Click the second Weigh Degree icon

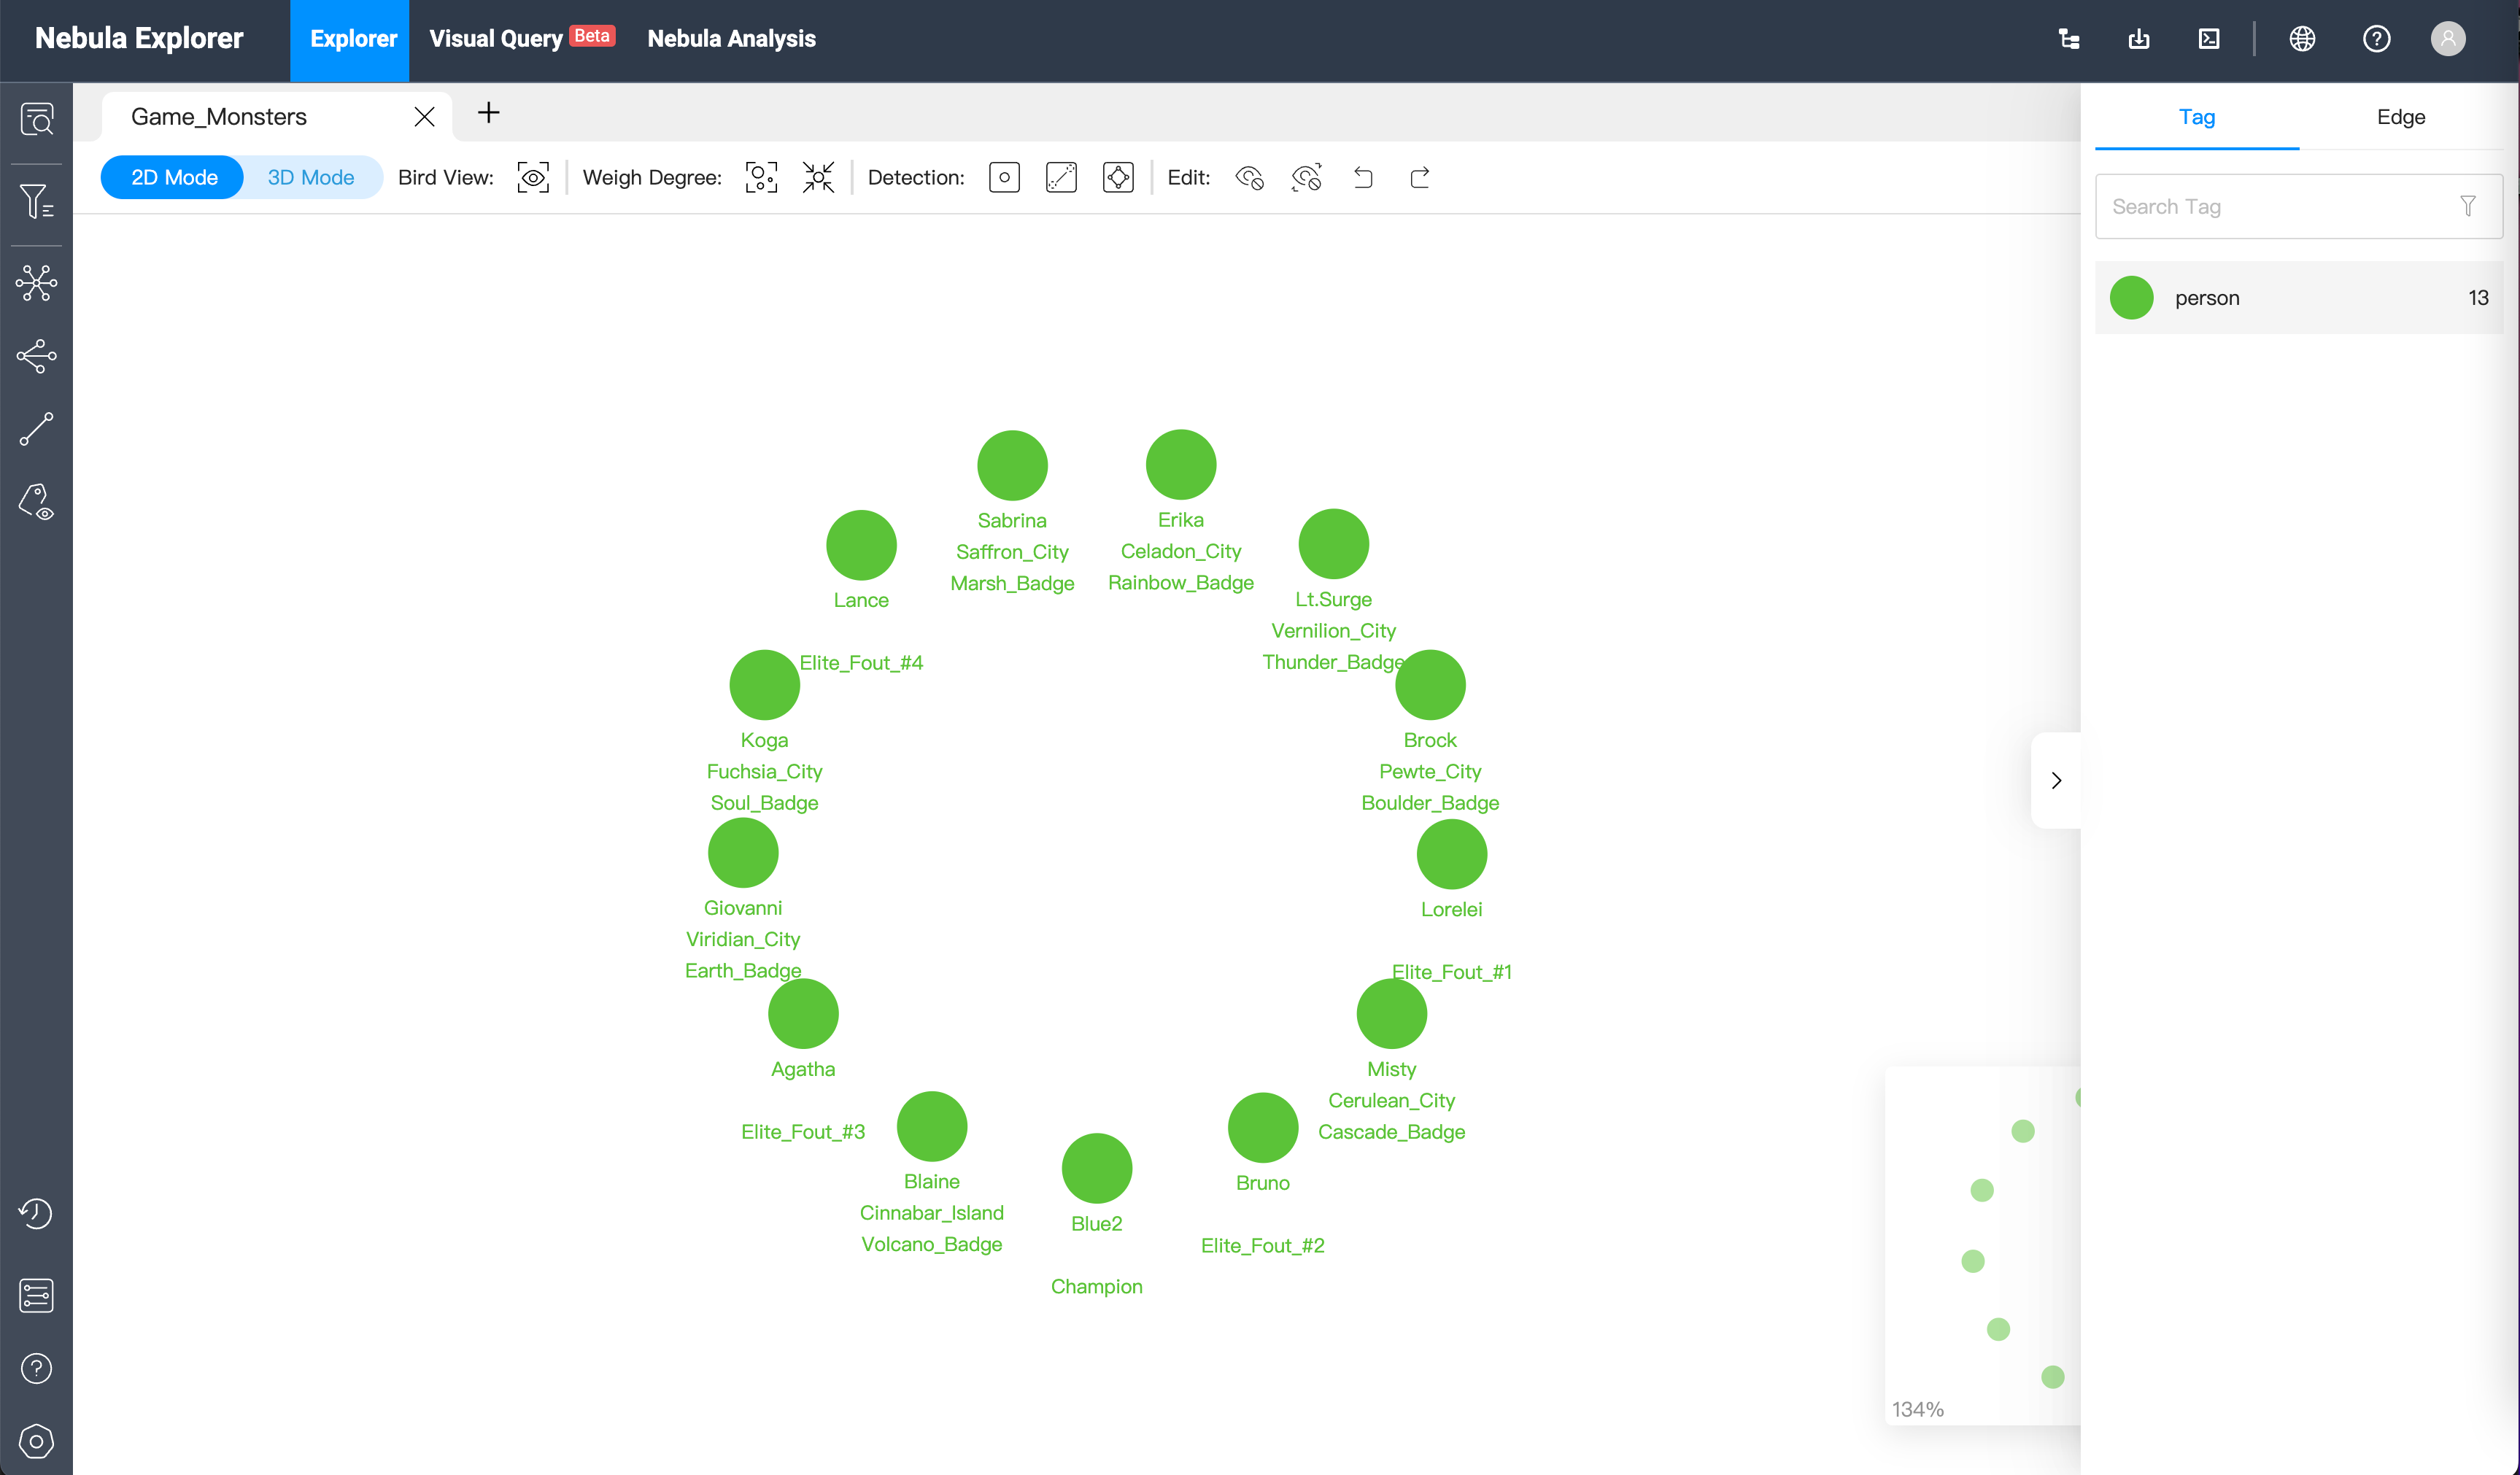(x=818, y=178)
